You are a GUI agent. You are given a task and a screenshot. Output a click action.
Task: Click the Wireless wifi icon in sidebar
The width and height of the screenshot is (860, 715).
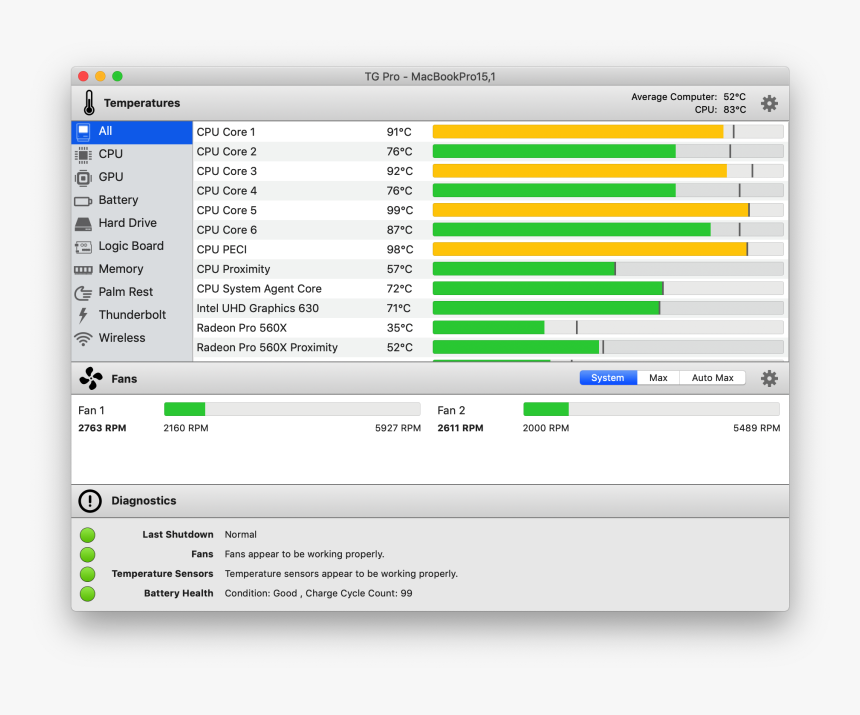[x=83, y=339]
